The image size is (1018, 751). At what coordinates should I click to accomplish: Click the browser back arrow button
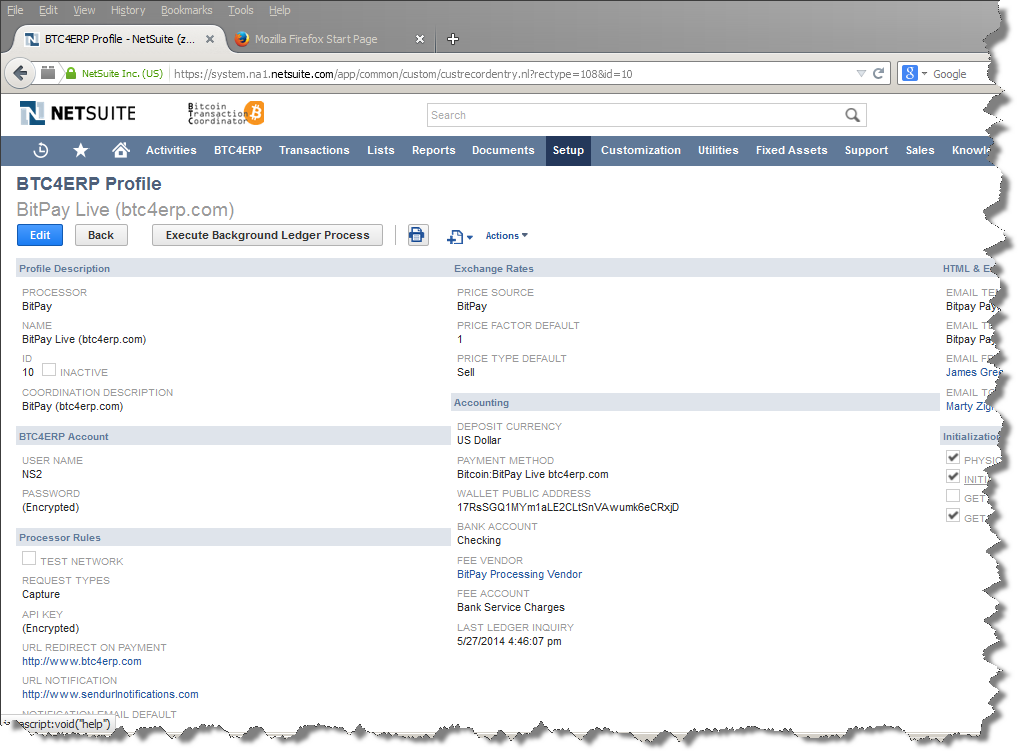(x=21, y=73)
